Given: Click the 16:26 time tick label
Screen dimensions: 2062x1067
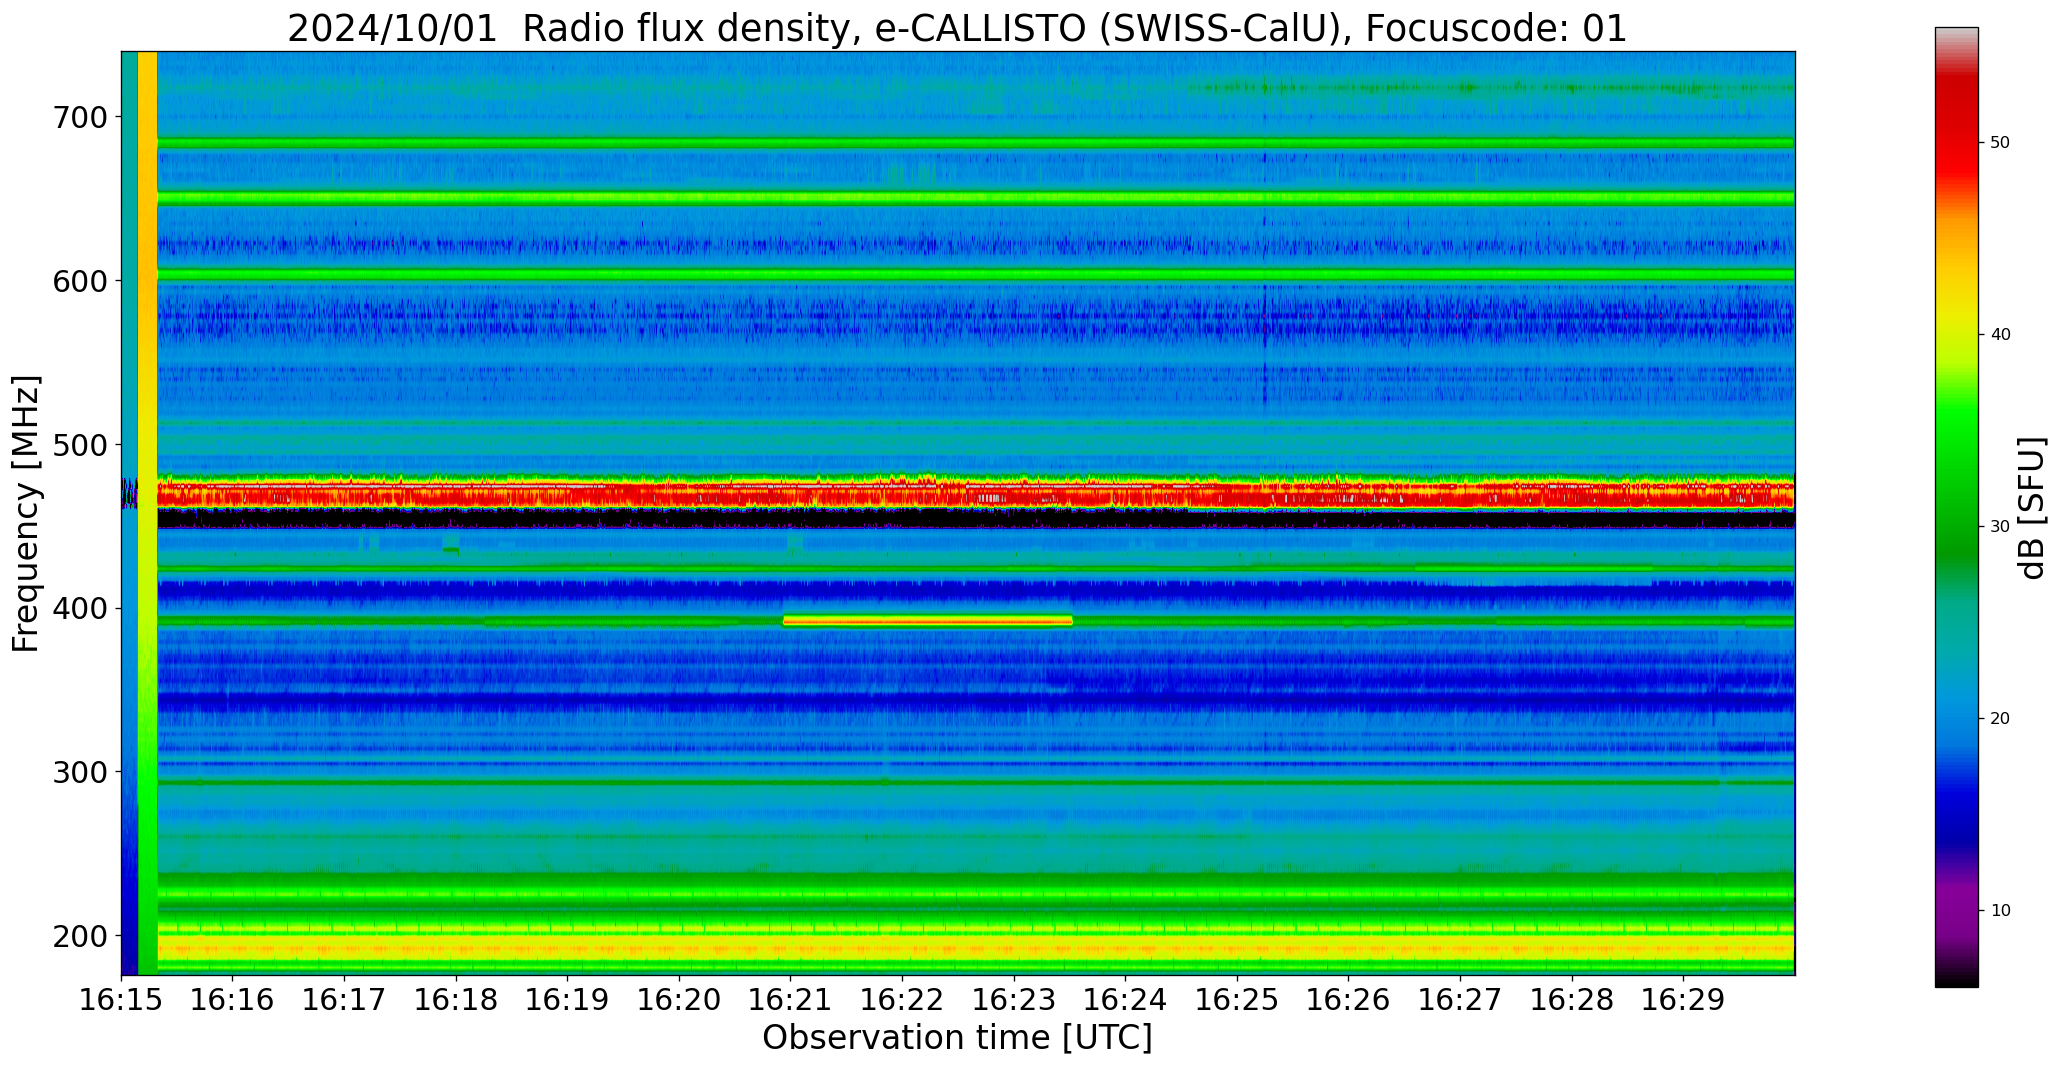Looking at the screenshot, I should coord(1349,1000).
